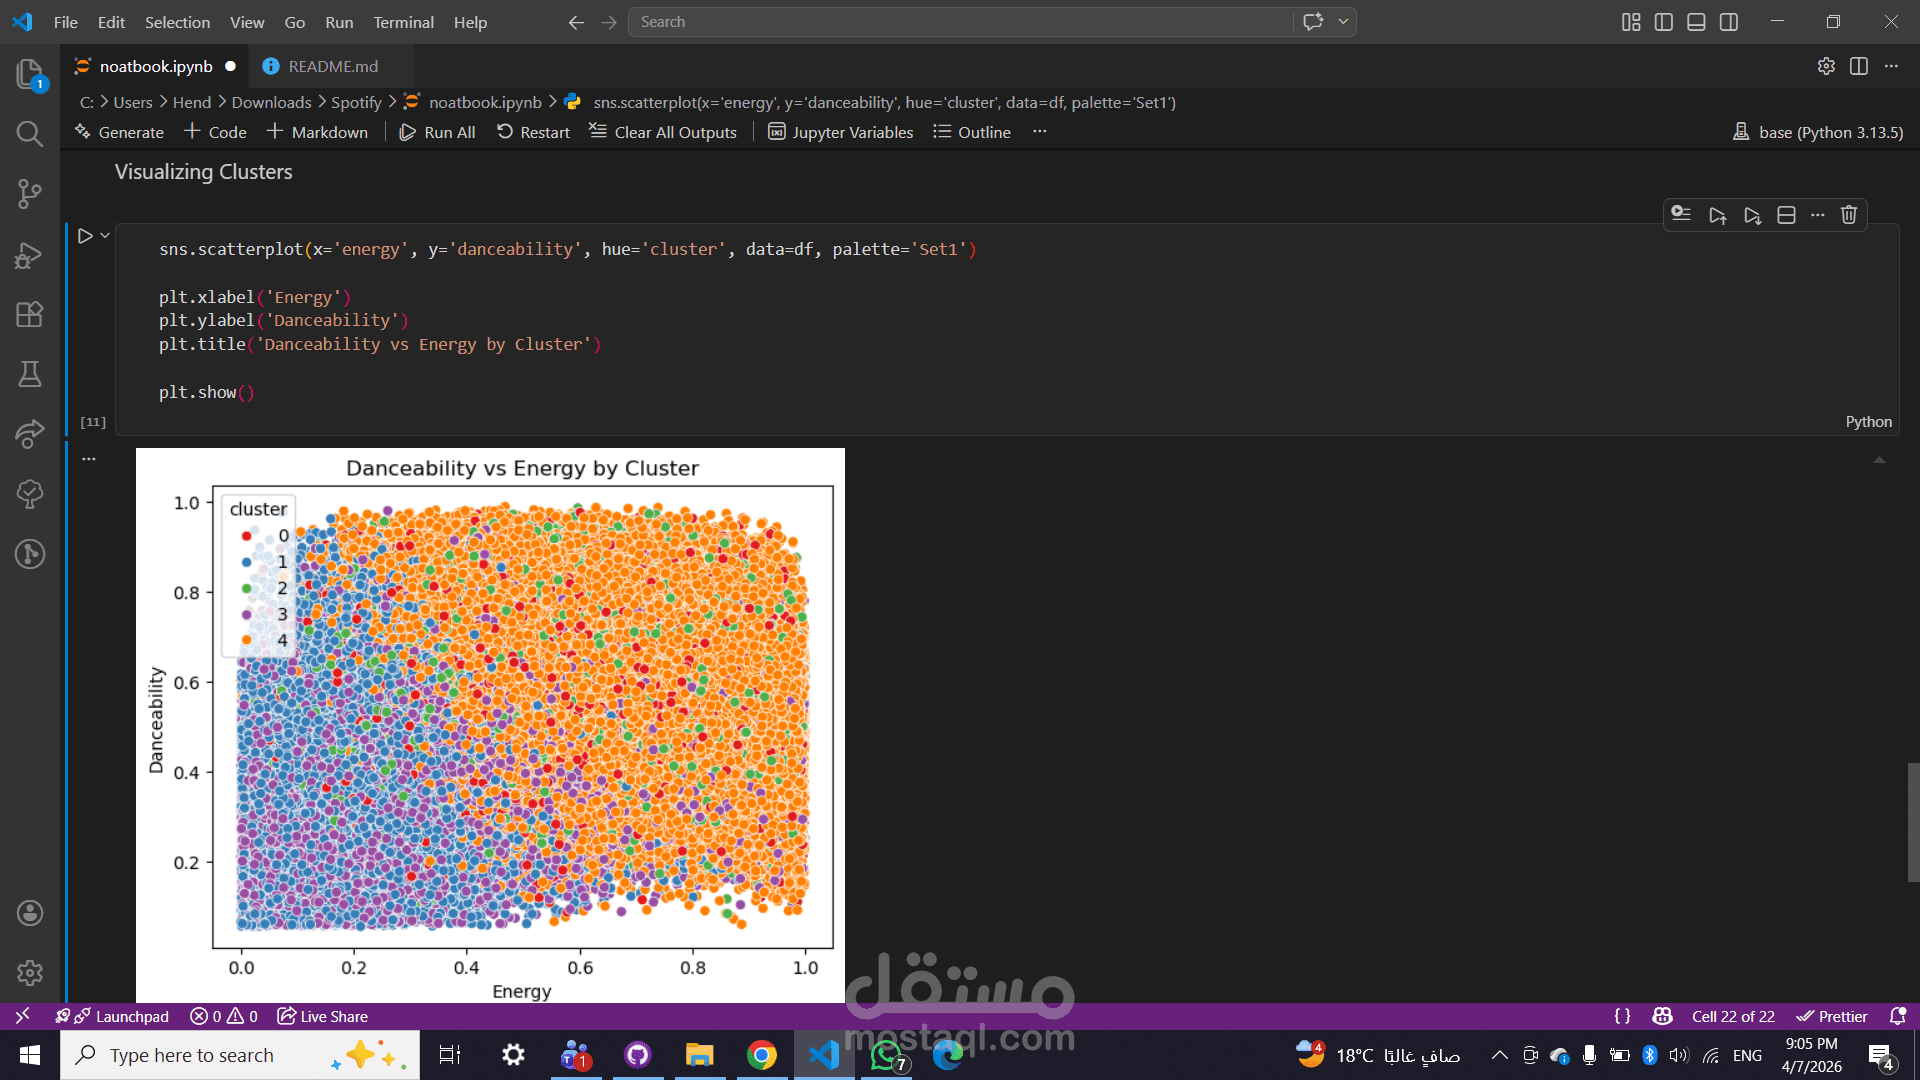The image size is (1920, 1080).
Task: Toggle Primary Side Bar layout button
Action: (x=1664, y=22)
